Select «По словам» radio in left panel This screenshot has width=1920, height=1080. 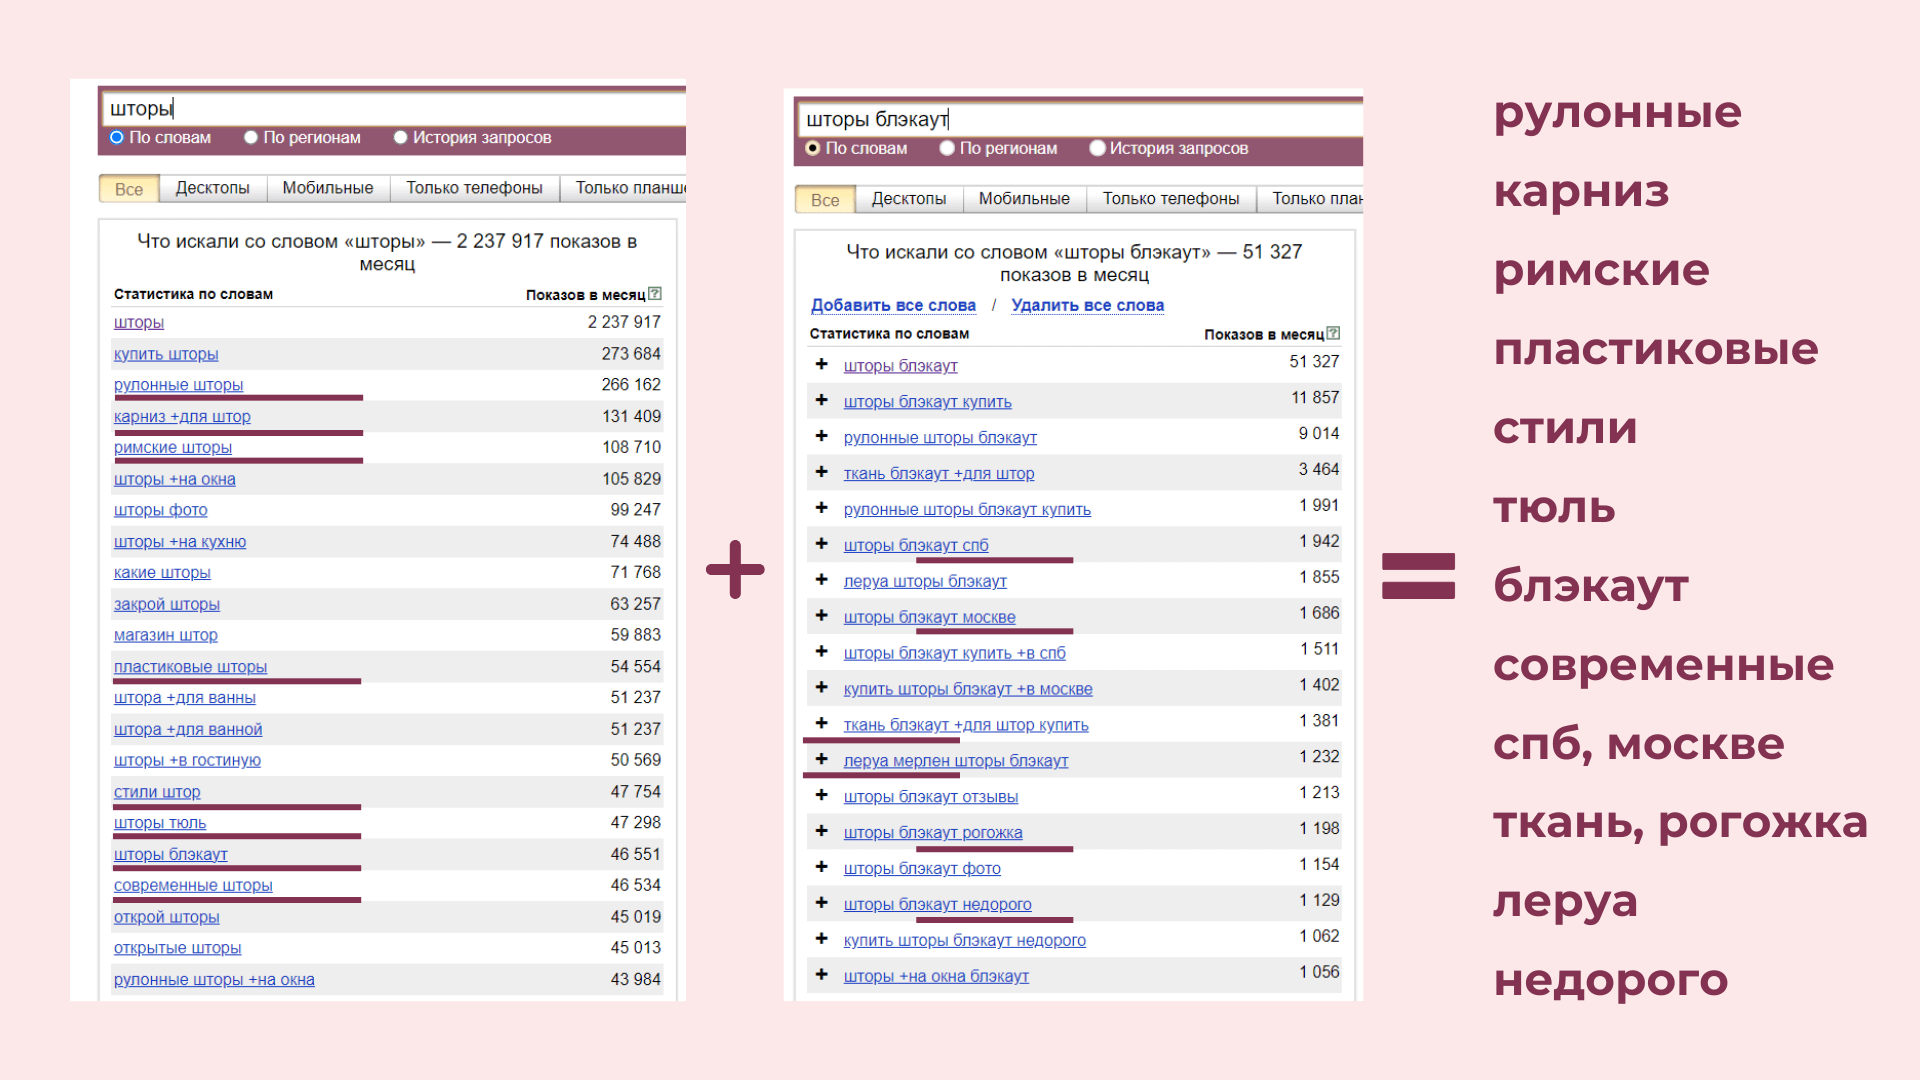click(117, 137)
